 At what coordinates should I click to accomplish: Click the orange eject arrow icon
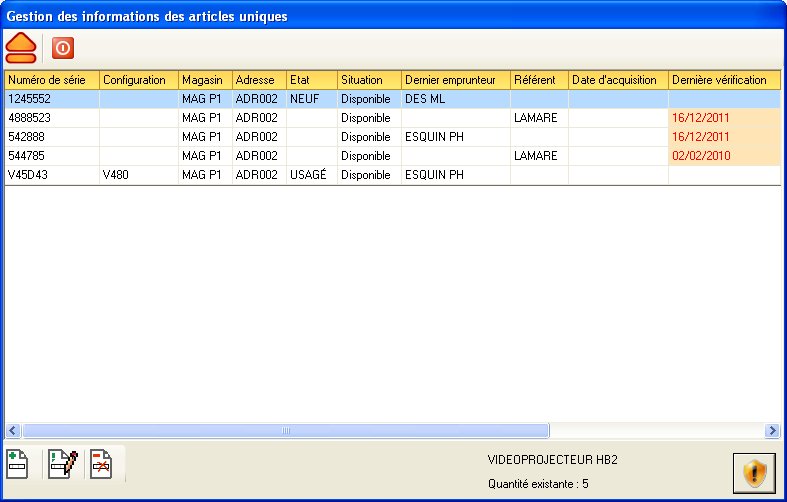[x=22, y=46]
